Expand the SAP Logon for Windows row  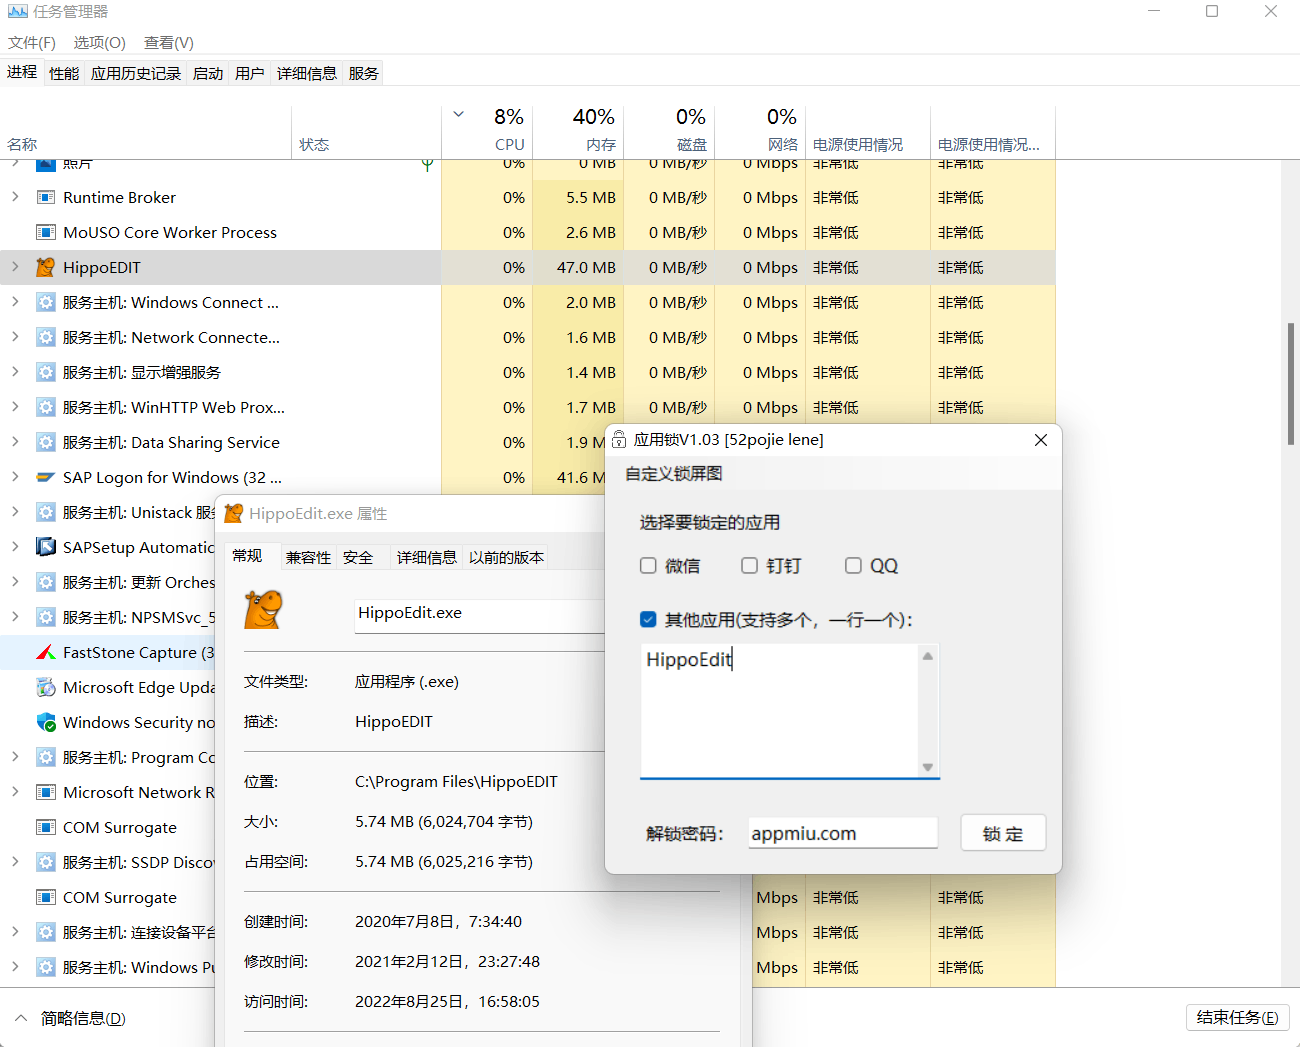(15, 477)
